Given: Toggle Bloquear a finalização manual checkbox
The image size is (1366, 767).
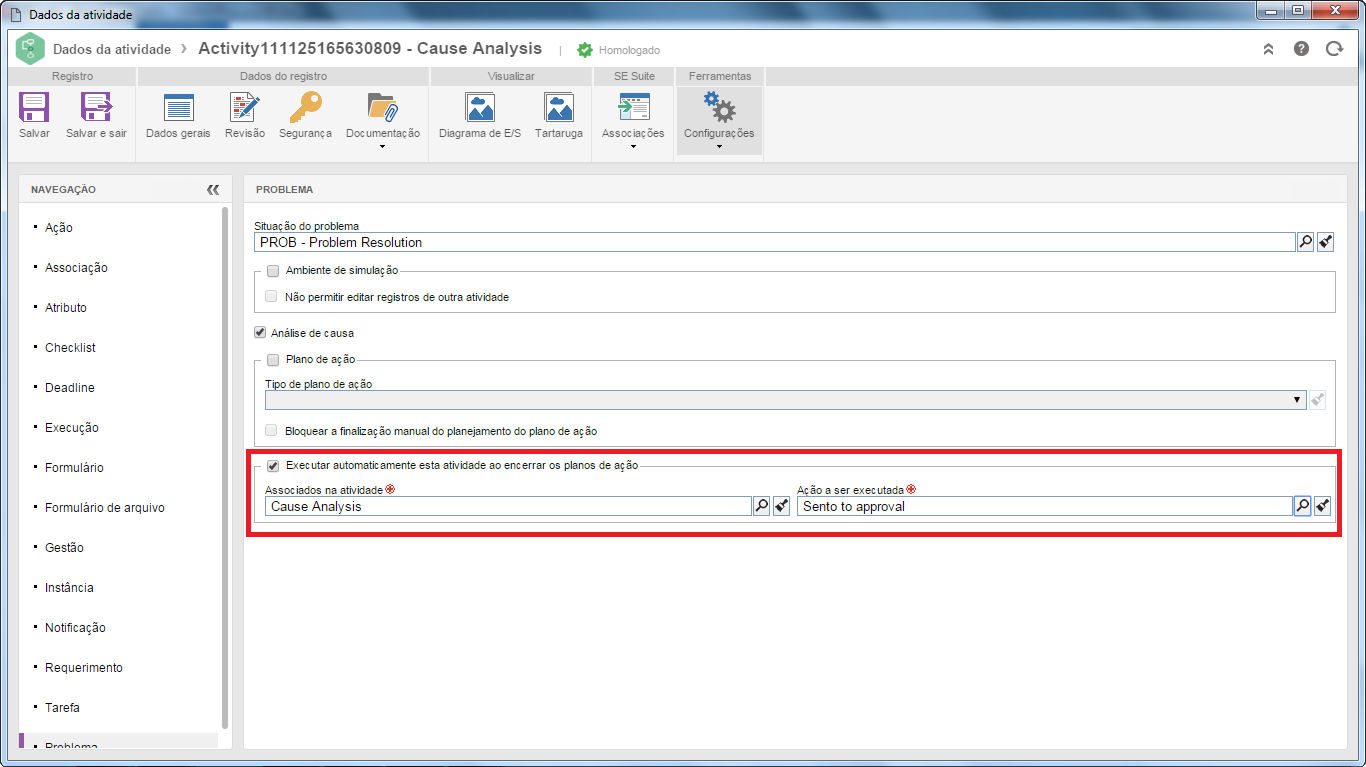Looking at the screenshot, I should click(x=271, y=430).
